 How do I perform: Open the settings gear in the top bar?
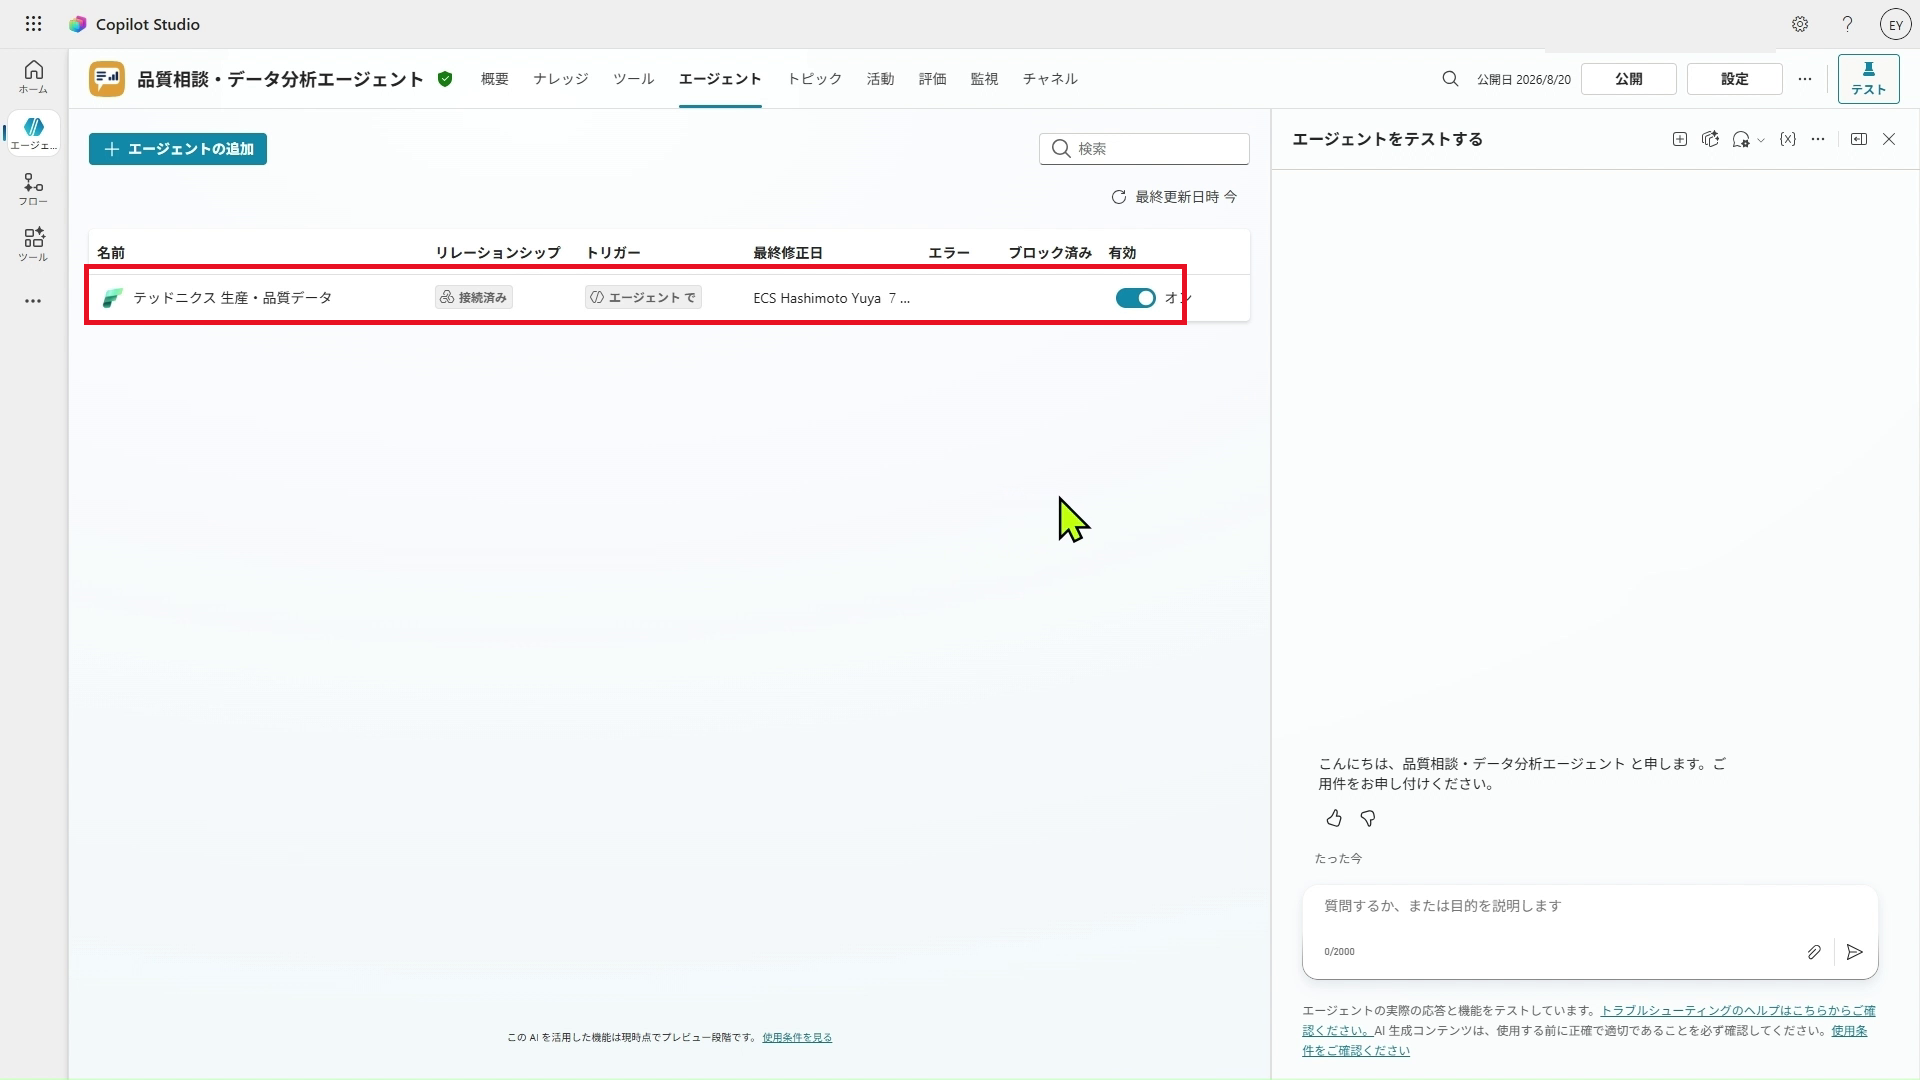1800,24
